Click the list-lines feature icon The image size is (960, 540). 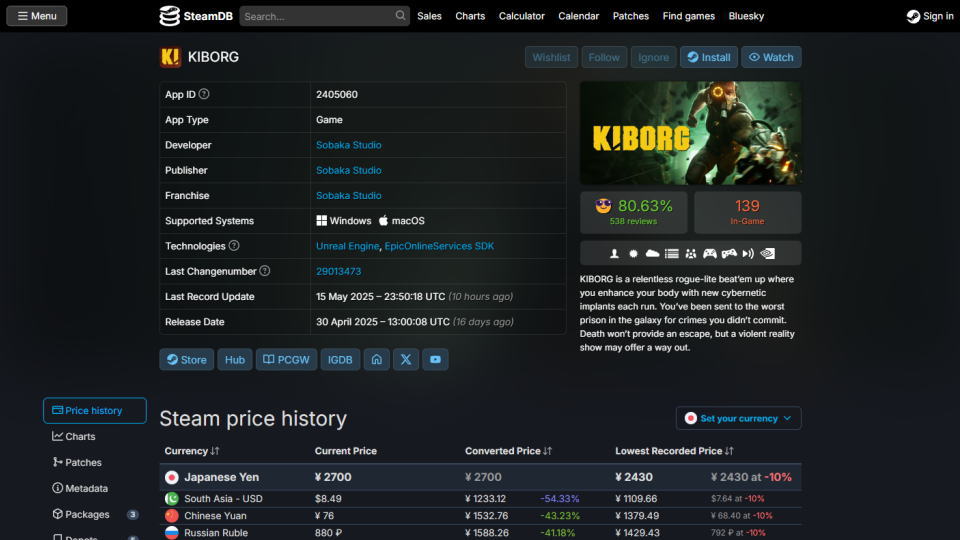coord(672,253)
